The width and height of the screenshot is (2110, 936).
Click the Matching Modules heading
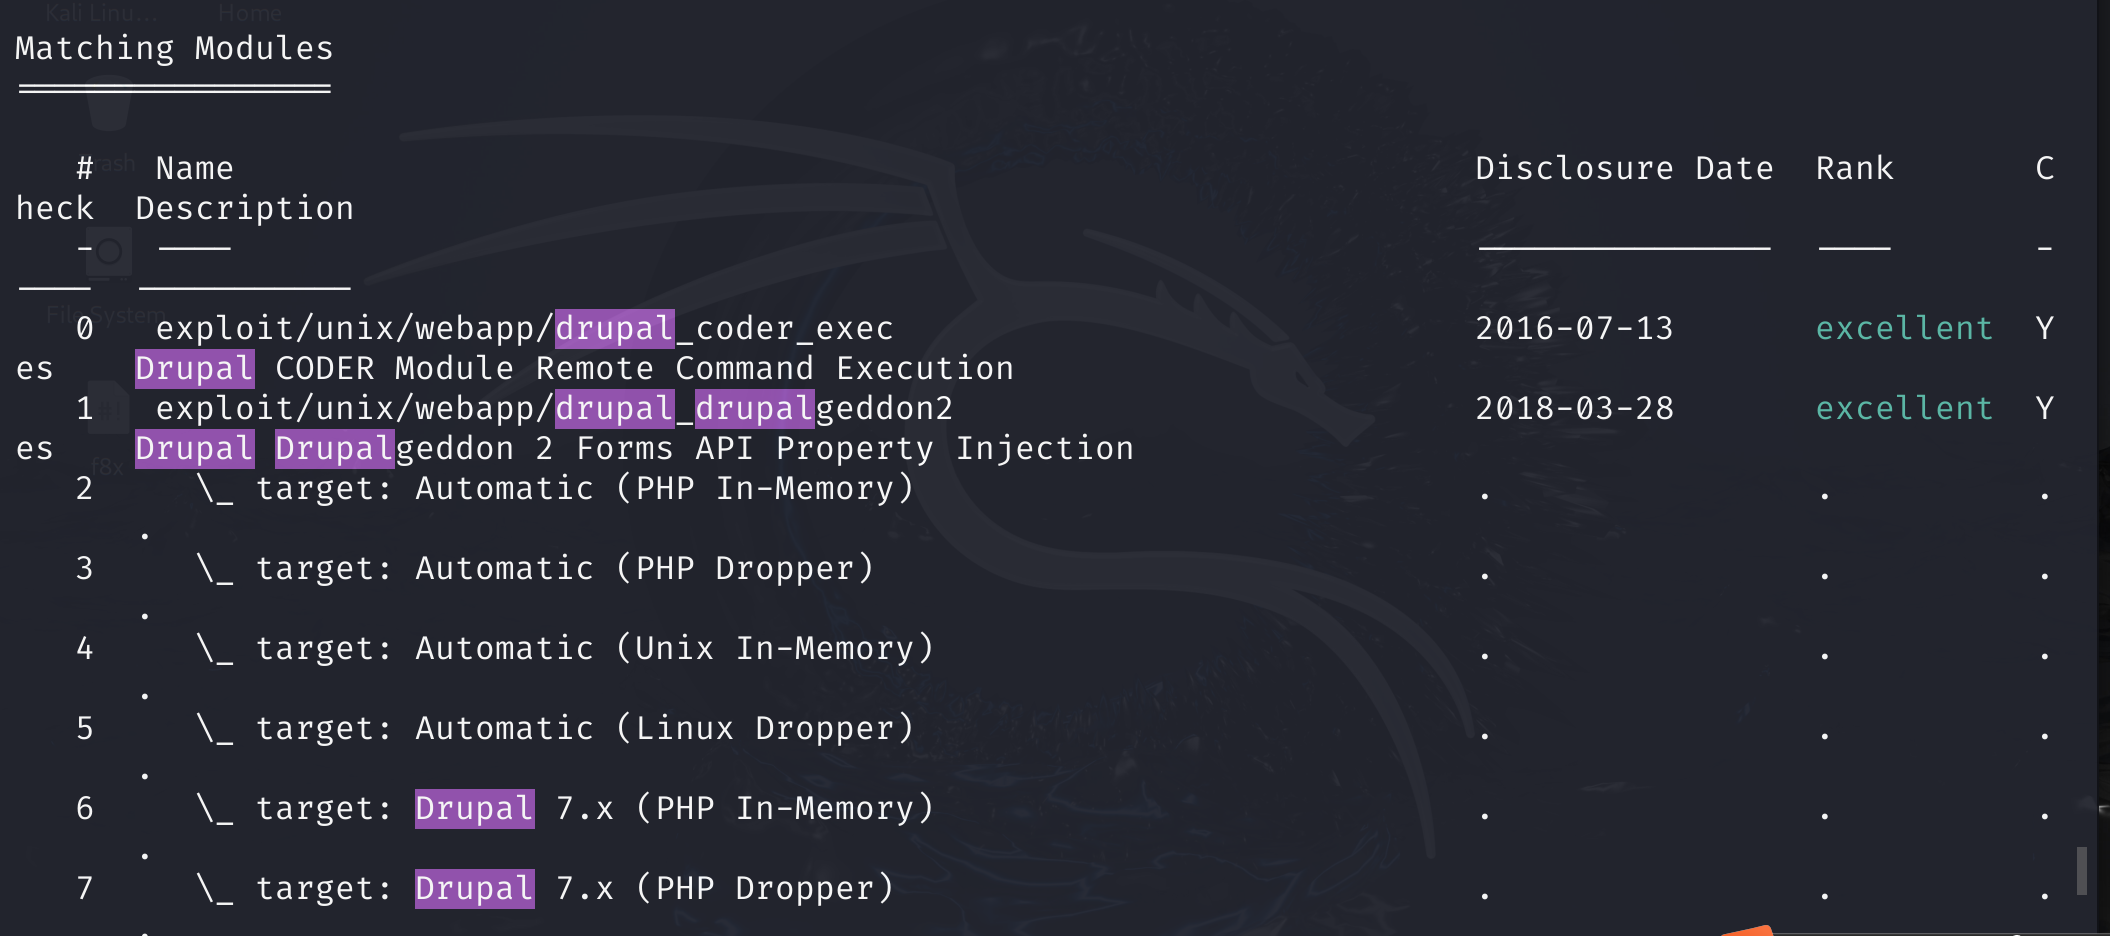point(174,48)
